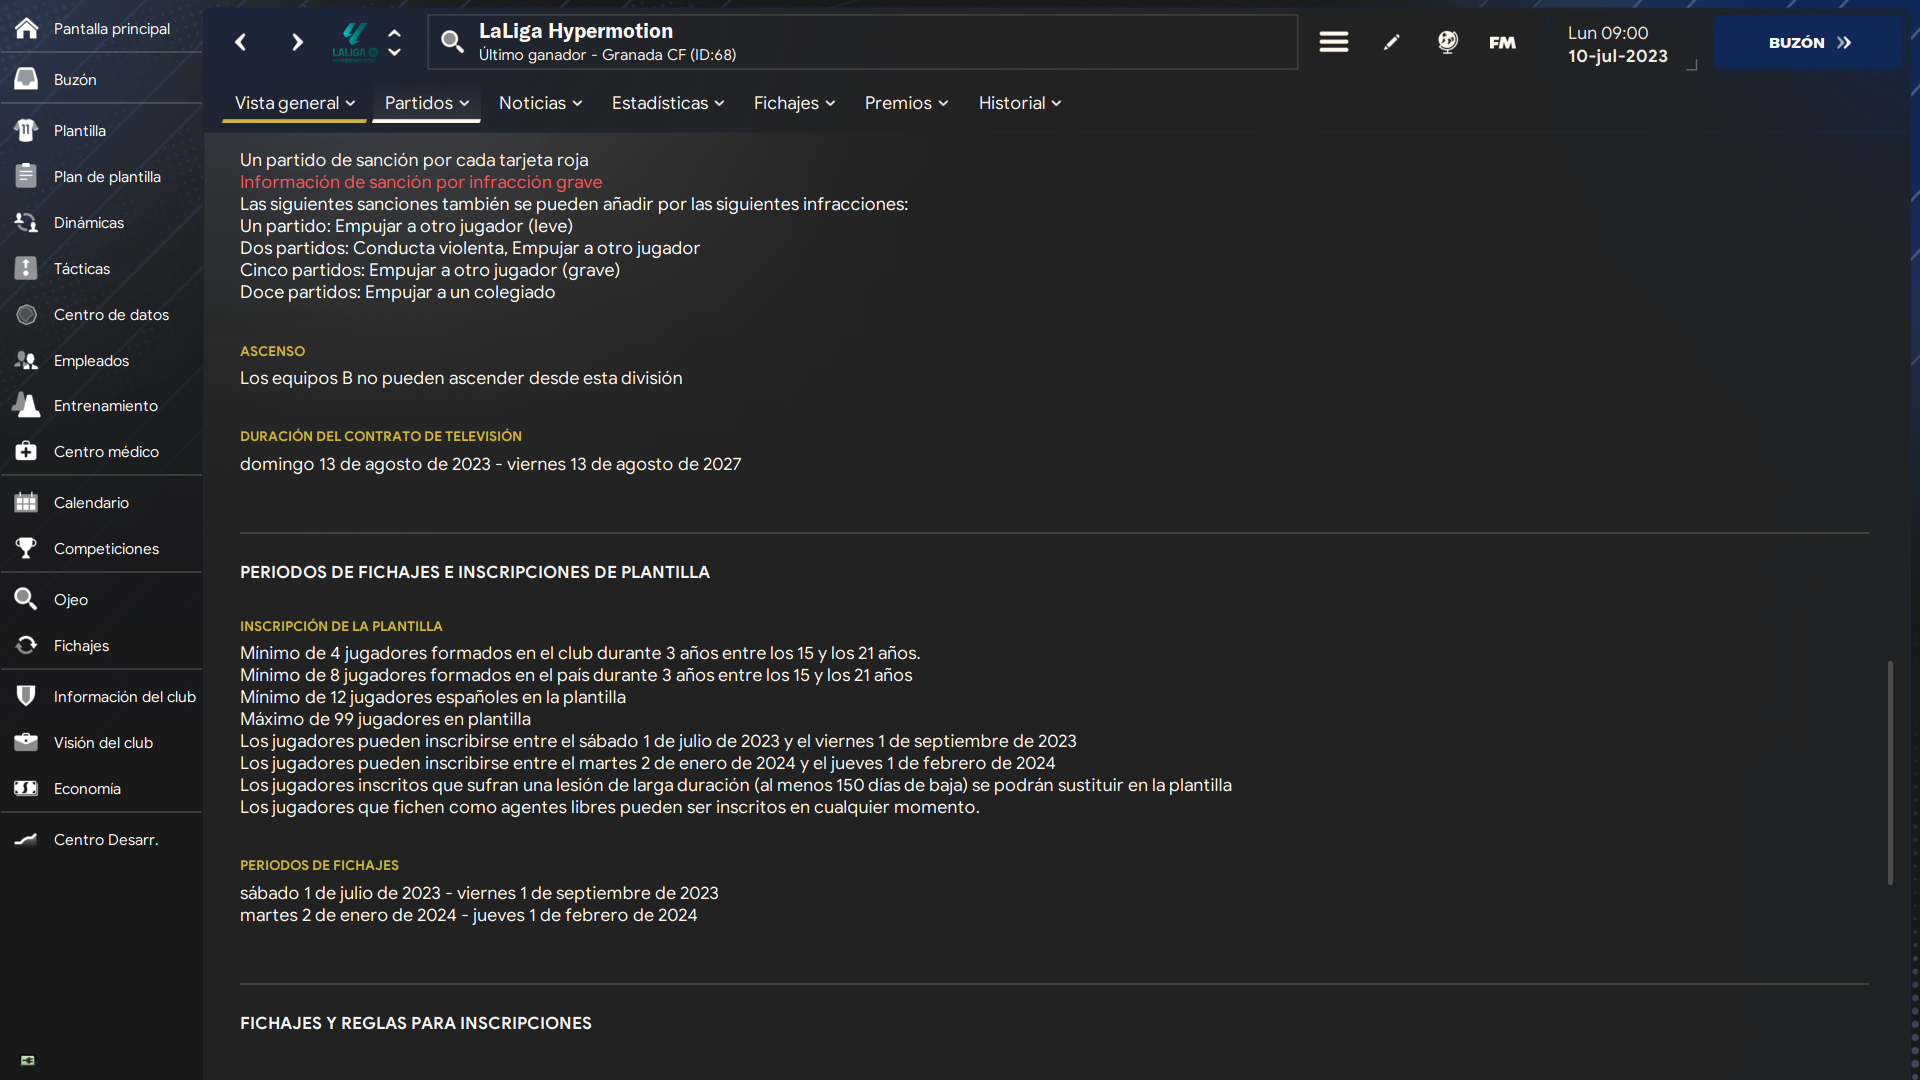
Task: Click the FM menu logo
Action: pos(1502,42)
